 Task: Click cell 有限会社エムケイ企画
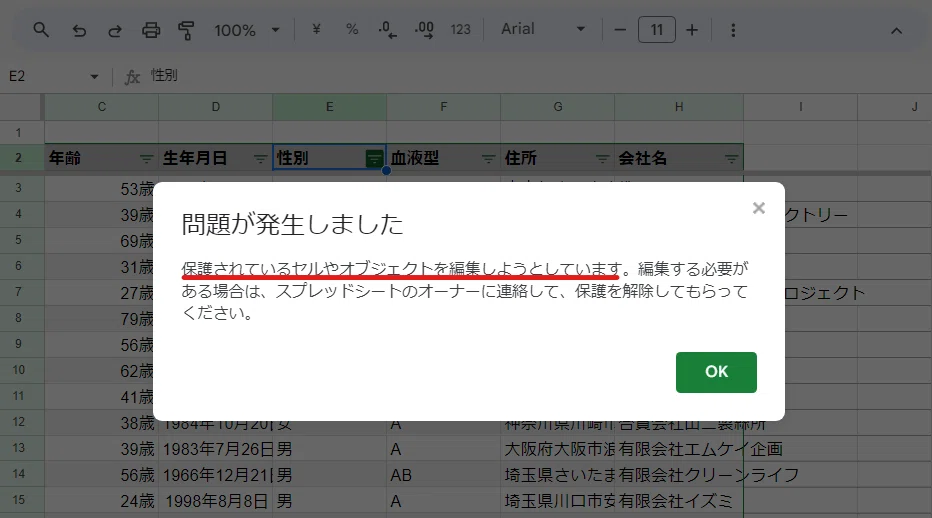click(679, 449)
